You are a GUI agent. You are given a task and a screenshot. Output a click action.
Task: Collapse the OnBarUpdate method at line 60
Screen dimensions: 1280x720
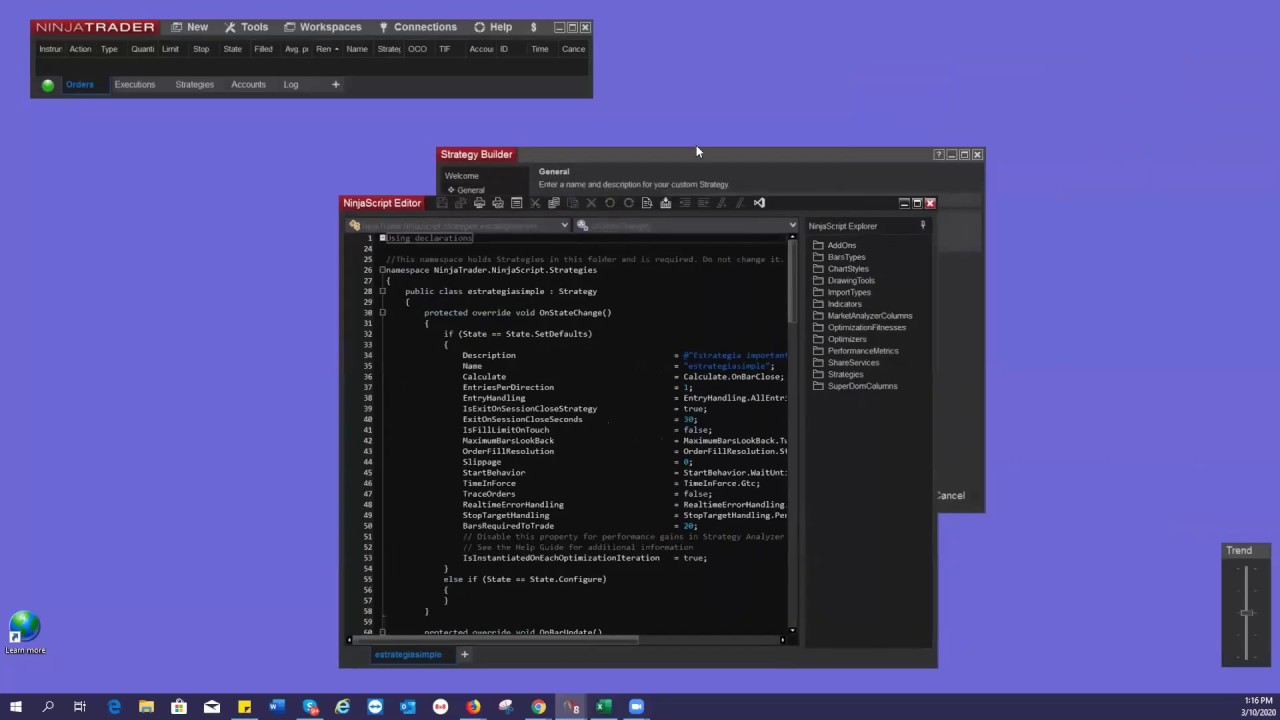[382, 632]
